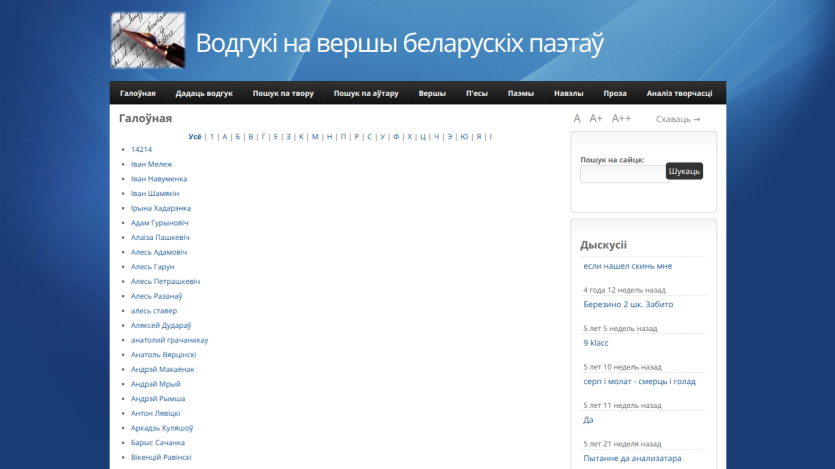Image resolution: width=835 pixels, height=469 pixels.
Task: Filter authors by letter Э
Action: click(x=450, y=137)
